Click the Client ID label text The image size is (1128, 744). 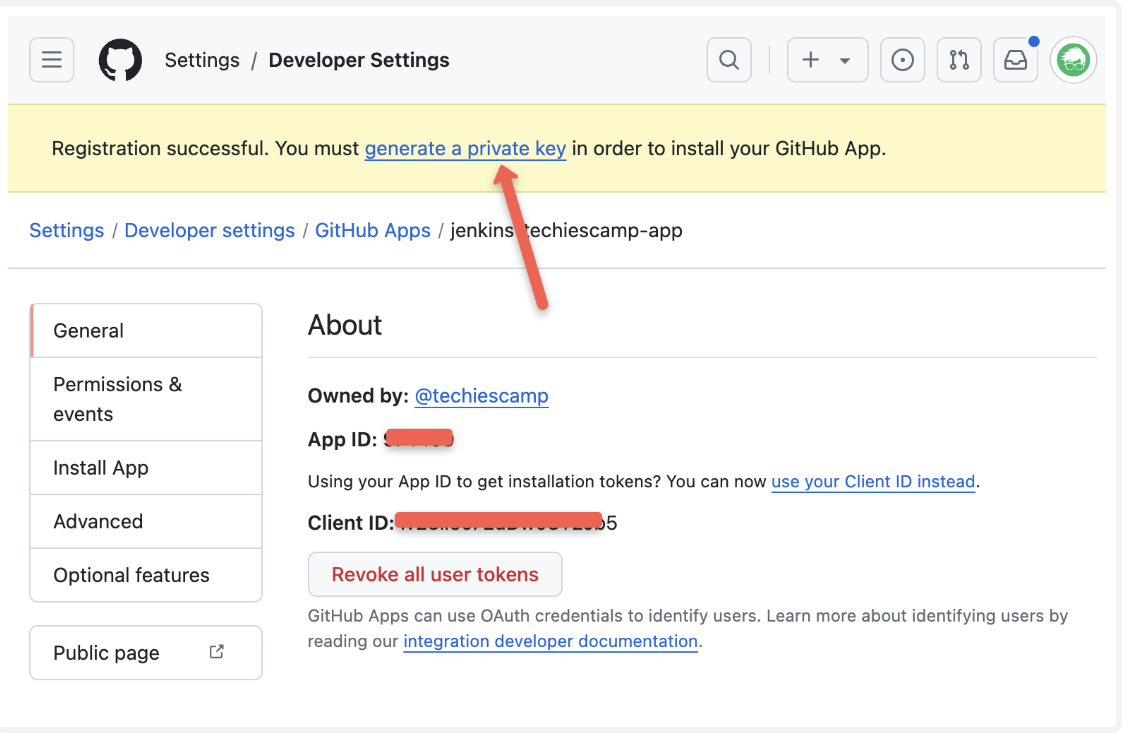[351, 522]
